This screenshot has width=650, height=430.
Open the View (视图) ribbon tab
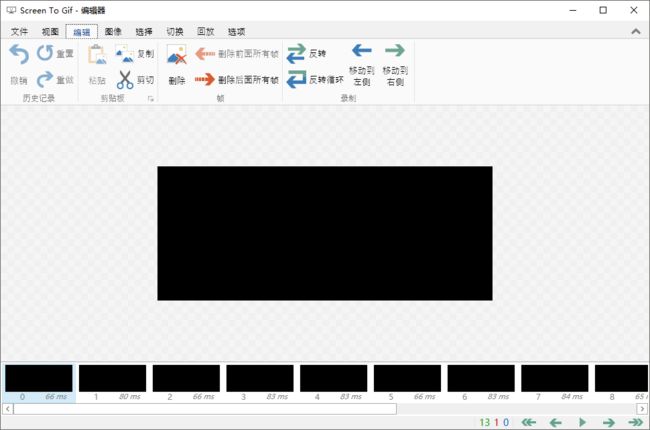coord(50,32)
